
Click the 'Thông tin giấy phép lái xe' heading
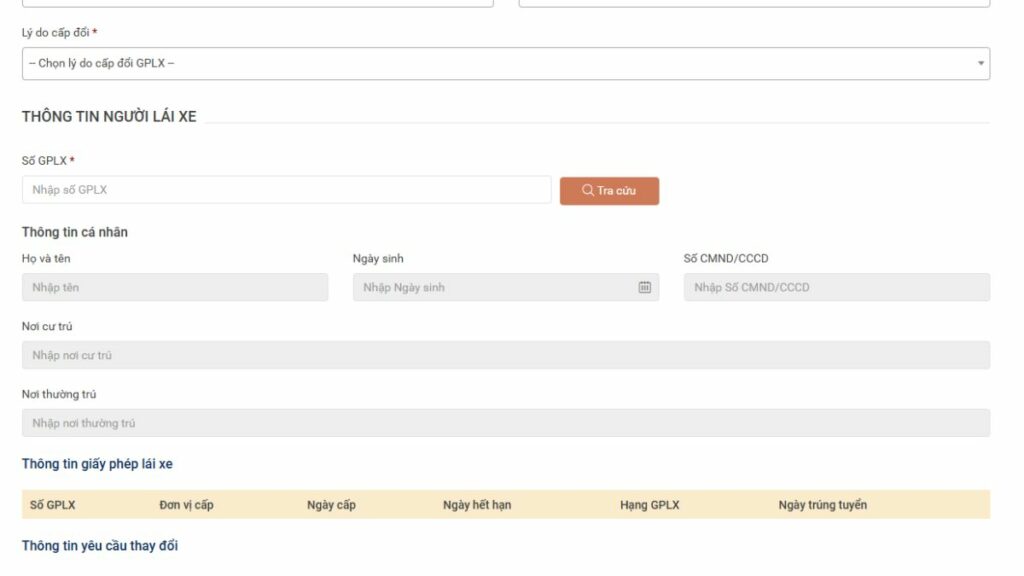pyautogui.click(x=97, y=464)
